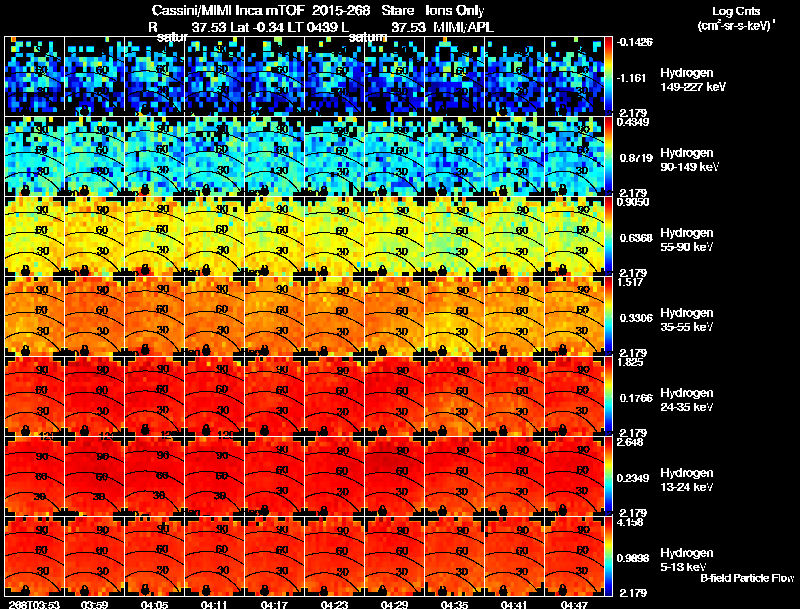Click the -0.1426 color scale value

635,42
